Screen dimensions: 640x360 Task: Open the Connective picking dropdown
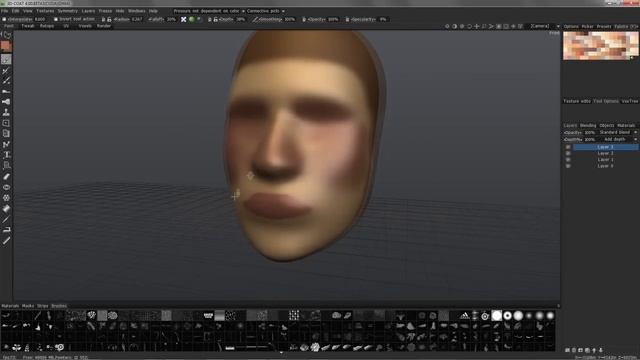coord(266,11)
